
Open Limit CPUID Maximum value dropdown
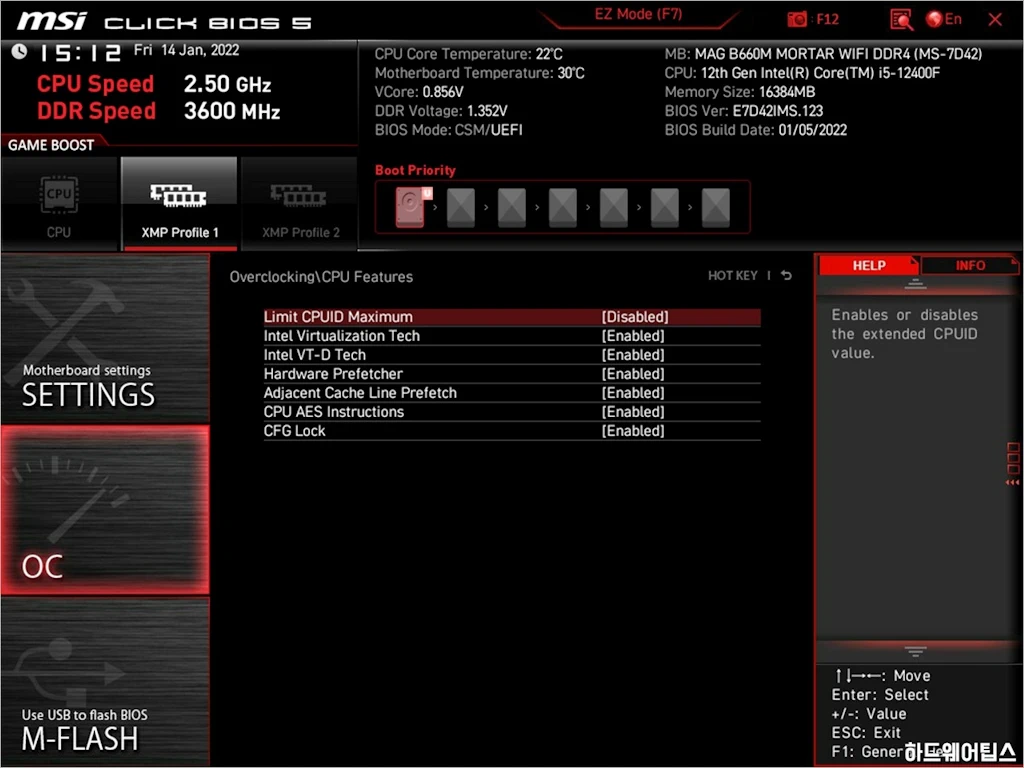(x=634, y=317)
